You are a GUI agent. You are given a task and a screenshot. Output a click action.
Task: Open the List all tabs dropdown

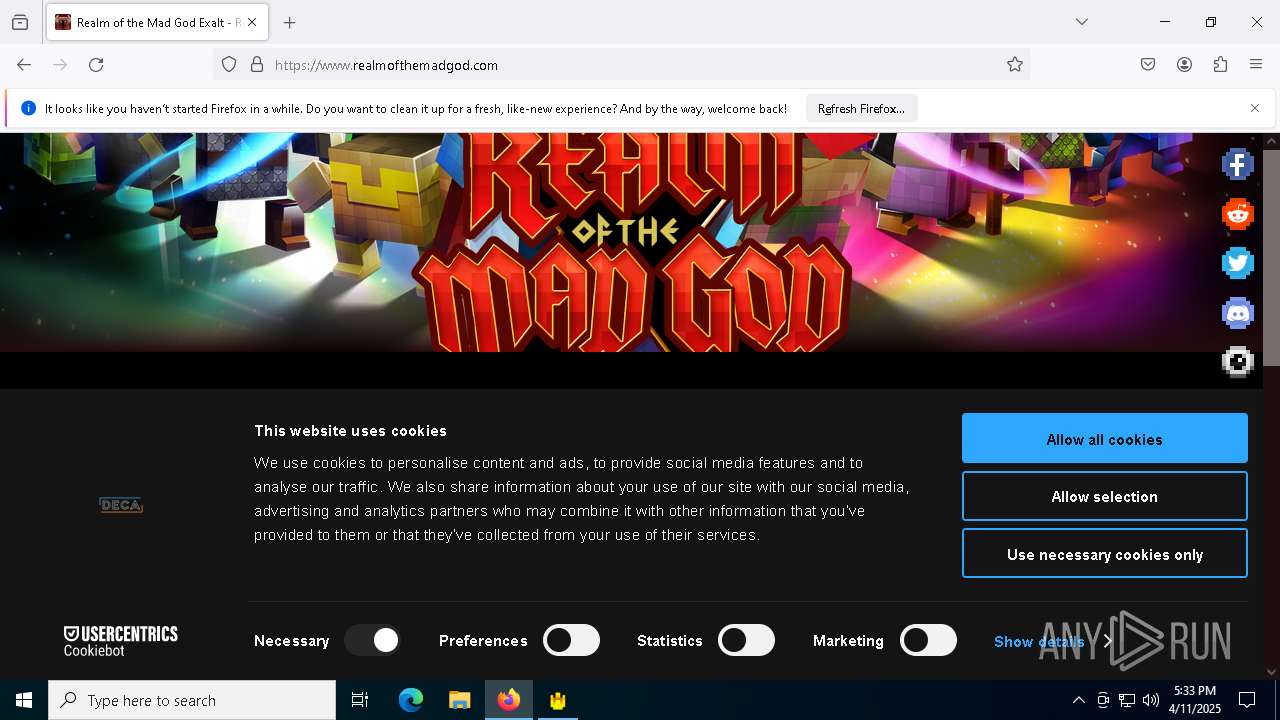[1082, 22]
